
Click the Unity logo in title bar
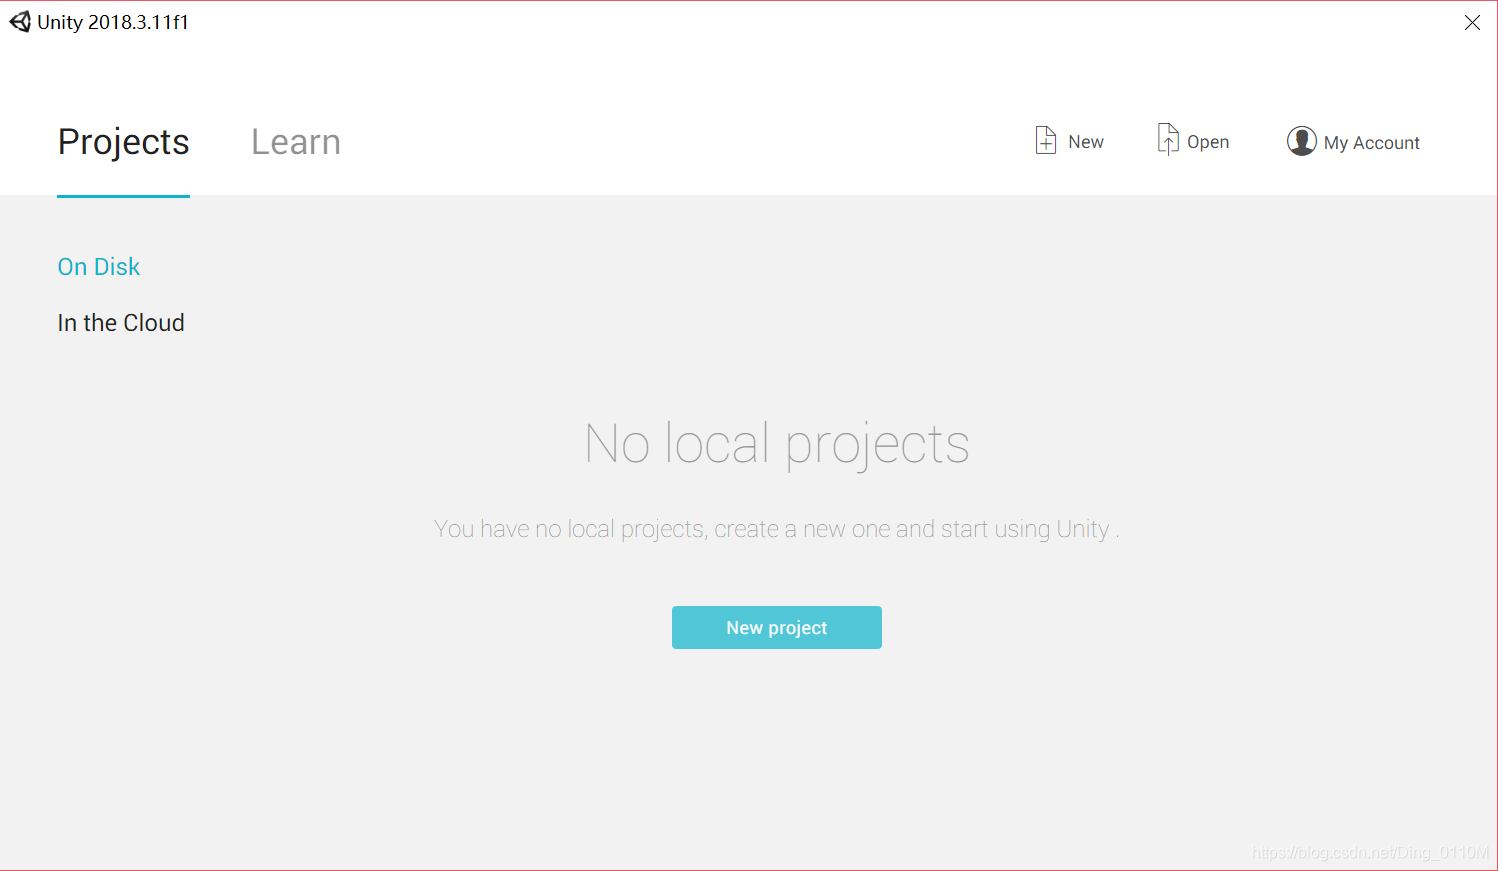click(x=20, y=21)
